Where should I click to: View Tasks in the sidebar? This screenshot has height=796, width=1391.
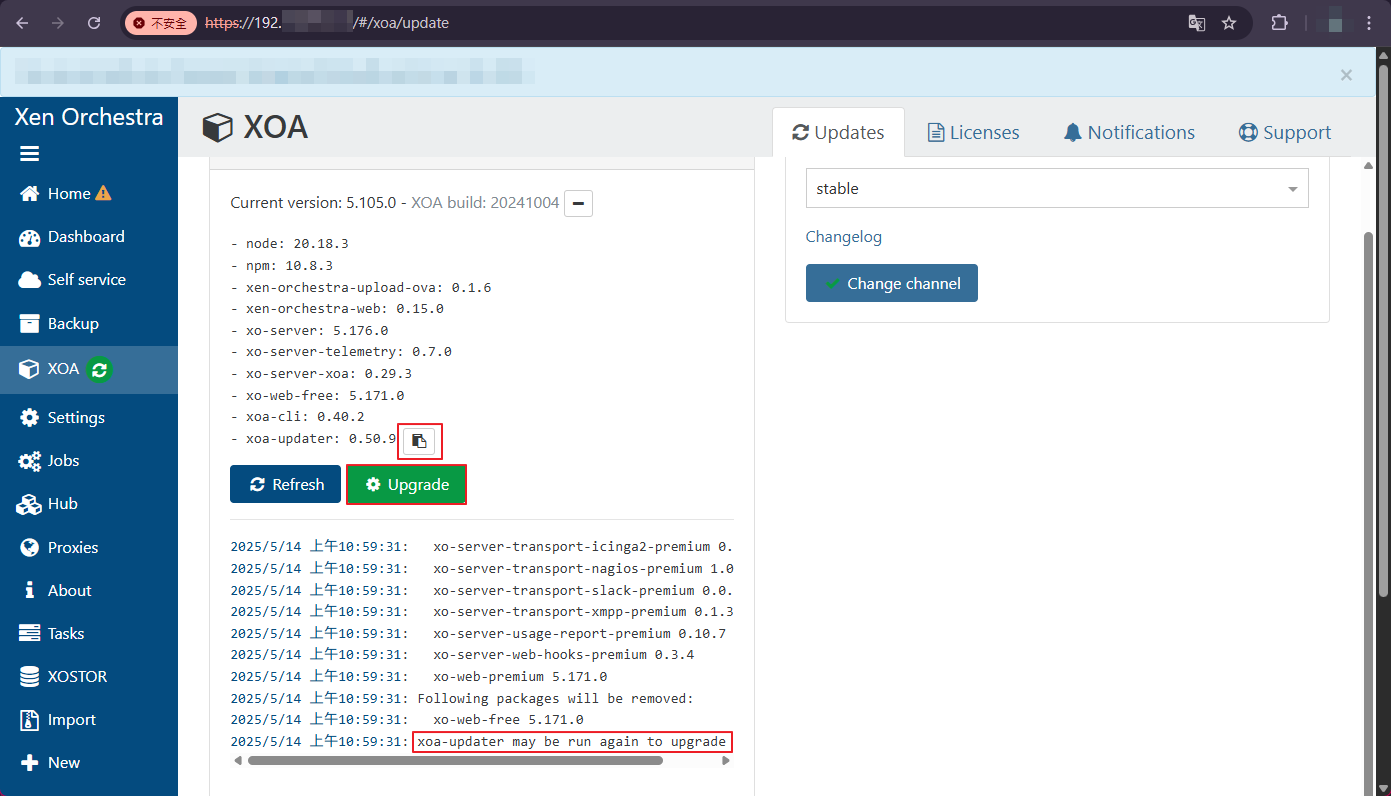coord(53,634)
